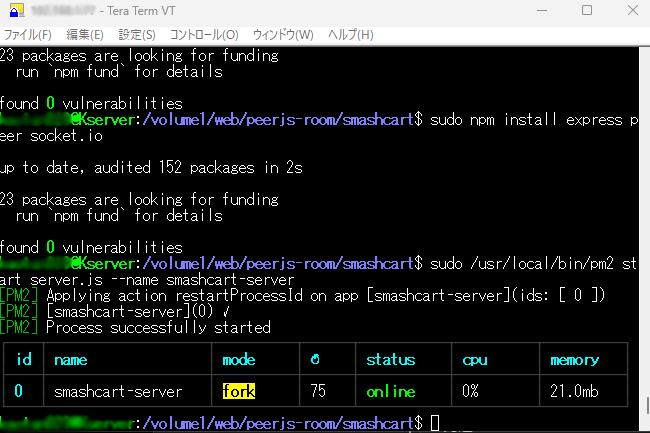This screenshot has width=650, height=433.
Task: Open the ファイル(F) menu
Action: [28, 35]
